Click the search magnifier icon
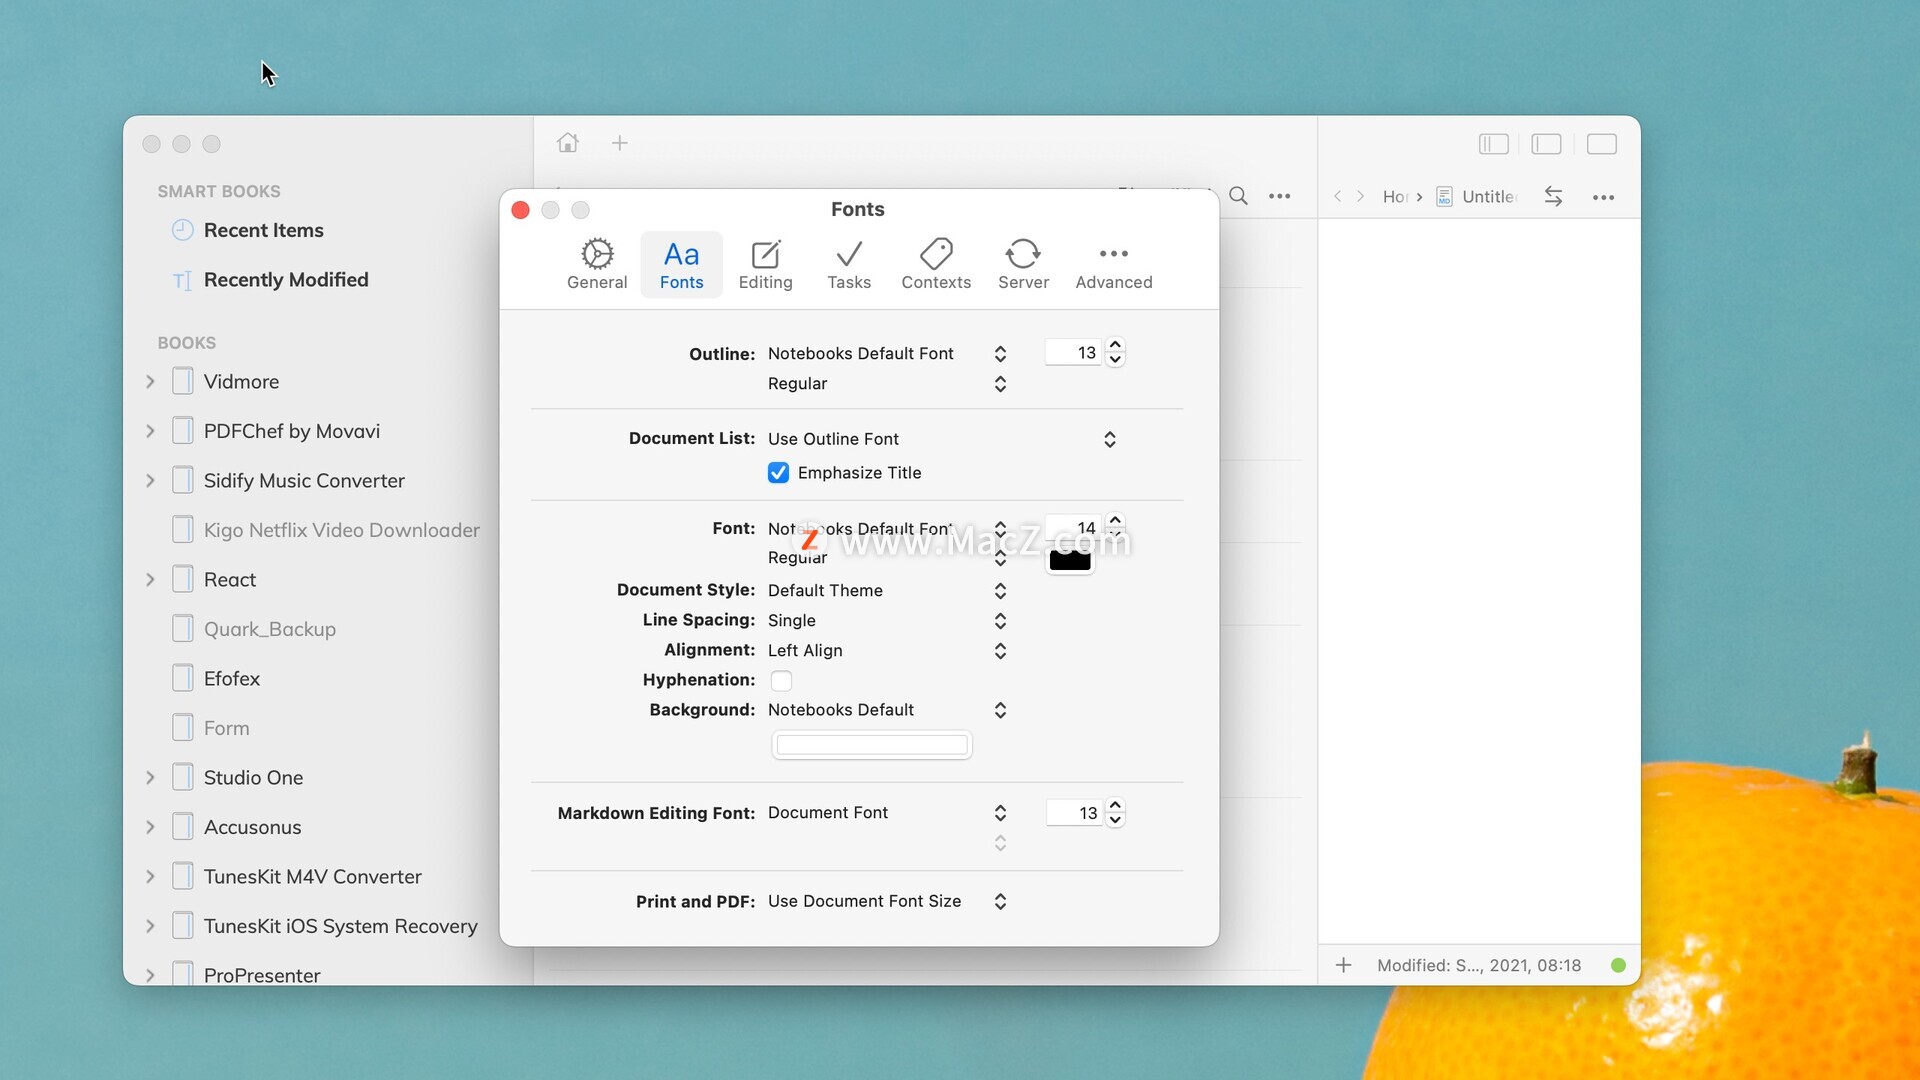 [x=1238, y=196]
